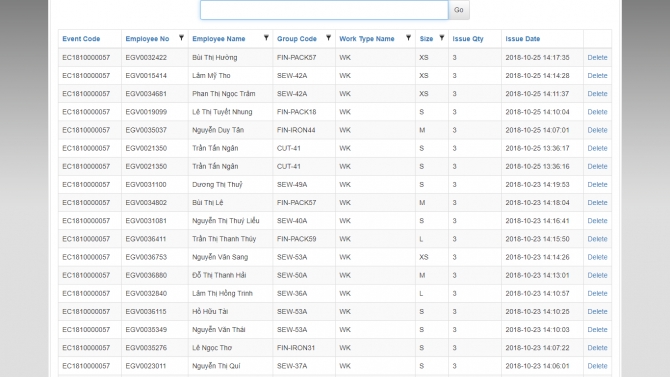Image resolution: width=670 pixels, height=377 pixels.
Task: Click group code FIN-IRON44
Action: 296,130
